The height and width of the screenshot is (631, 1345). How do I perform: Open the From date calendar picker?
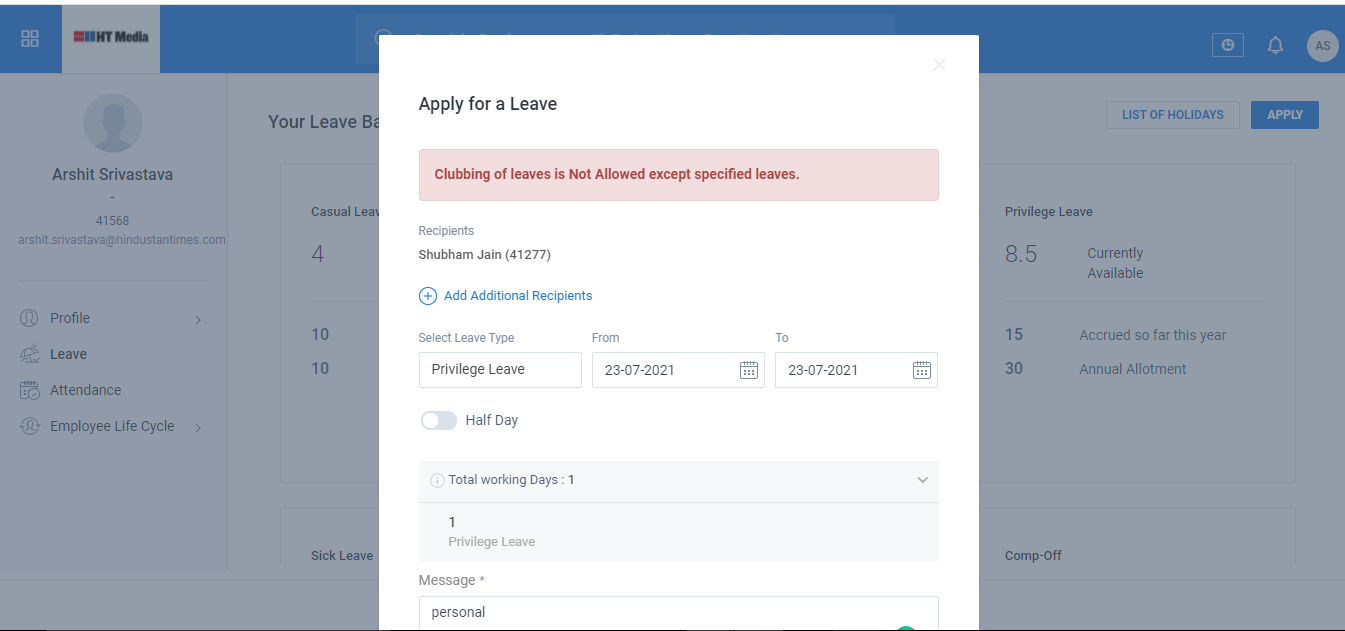pyautogui.click(x=748, y=370)
